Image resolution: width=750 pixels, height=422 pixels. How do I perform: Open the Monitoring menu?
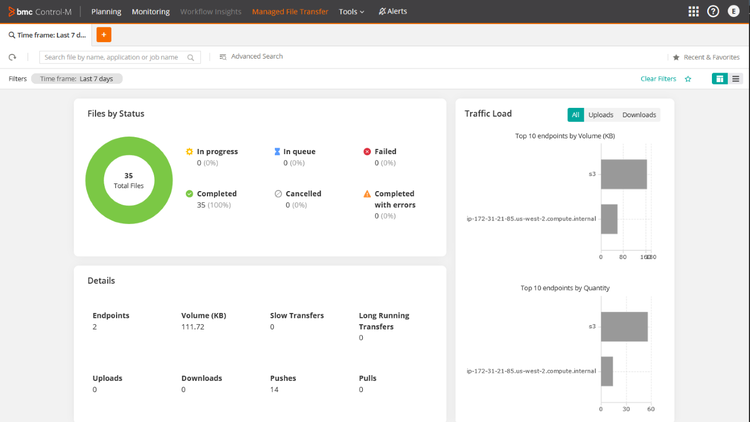[x=151, y=11]
